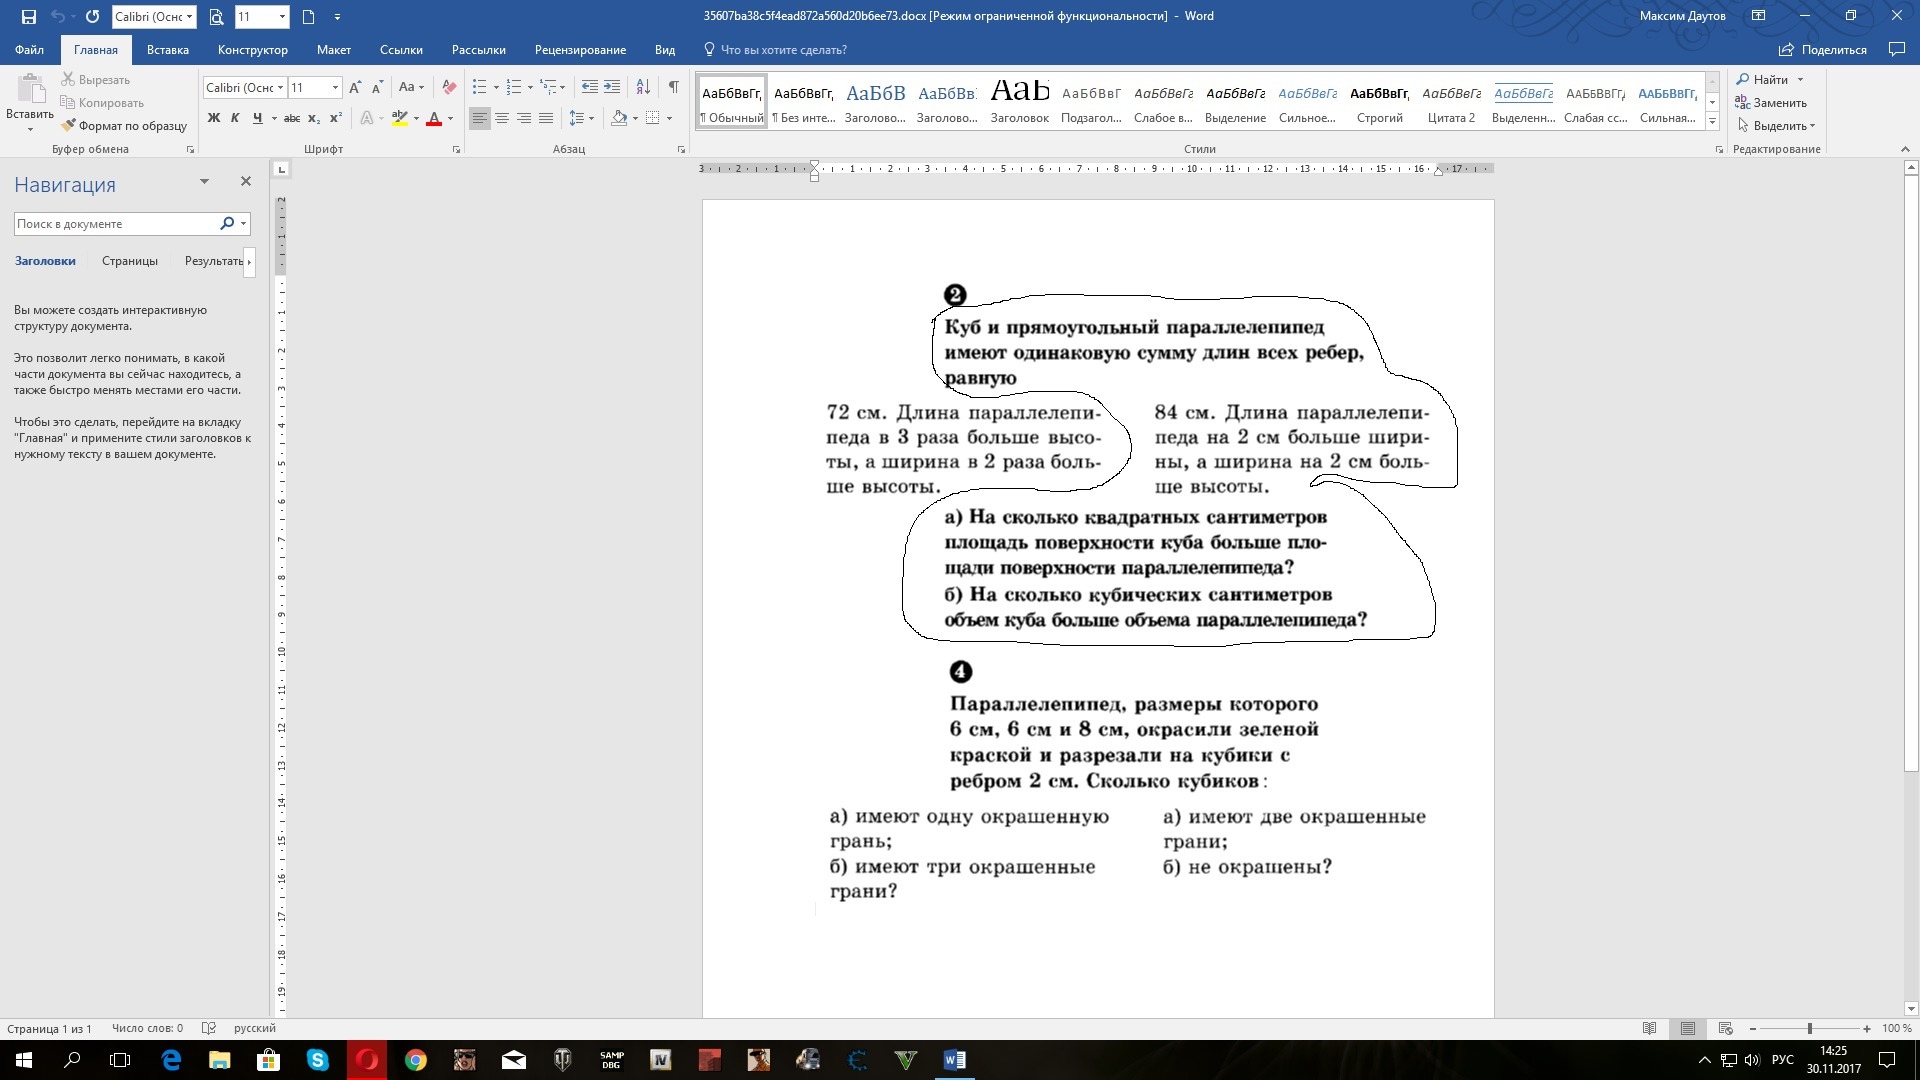The image size is (1920, 1080).
Task: Click the Increase Font Size icon
Action: point(355,87)
